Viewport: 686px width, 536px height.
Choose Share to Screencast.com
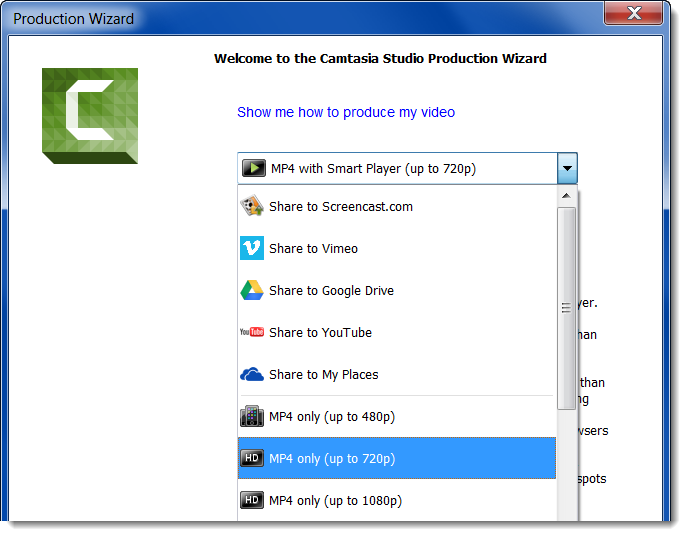(396, 207)
